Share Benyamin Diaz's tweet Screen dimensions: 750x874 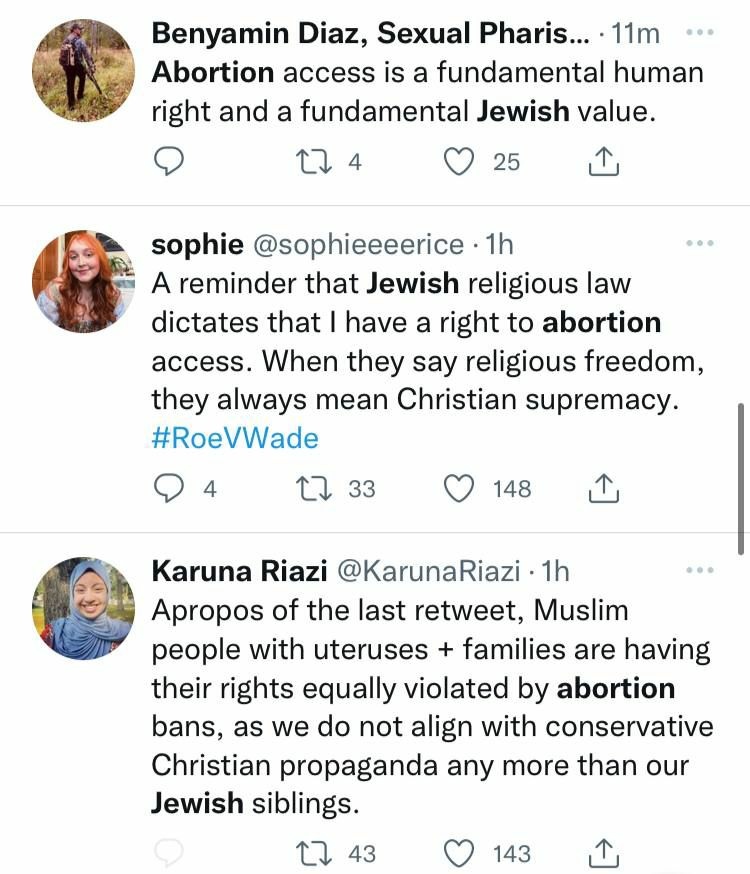click(603, 161)
